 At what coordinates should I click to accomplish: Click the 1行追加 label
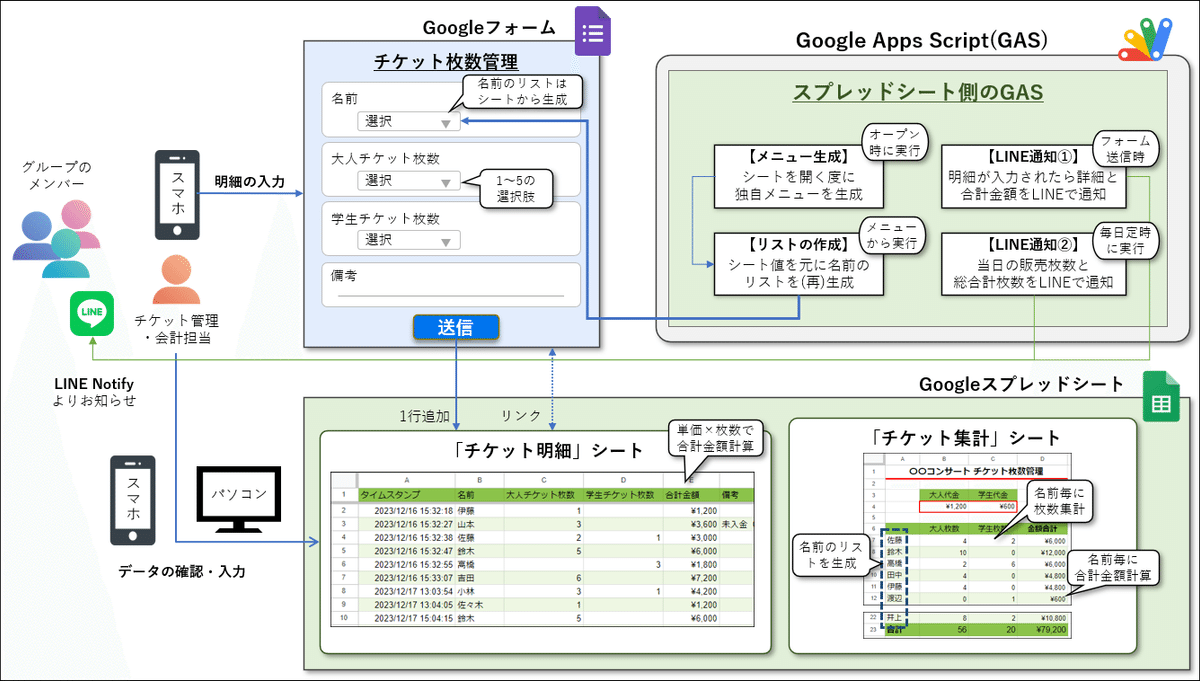pos(426,415)
